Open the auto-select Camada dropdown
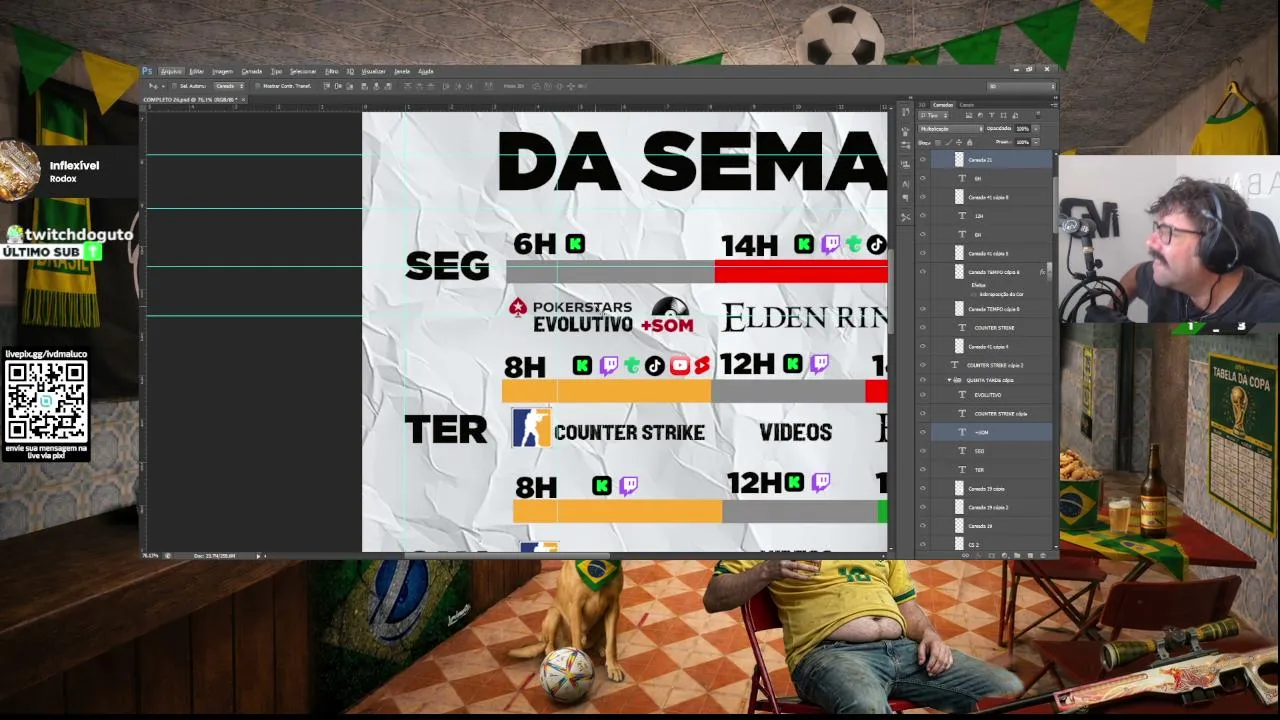The image size is (1280, 720). (230, 86)
